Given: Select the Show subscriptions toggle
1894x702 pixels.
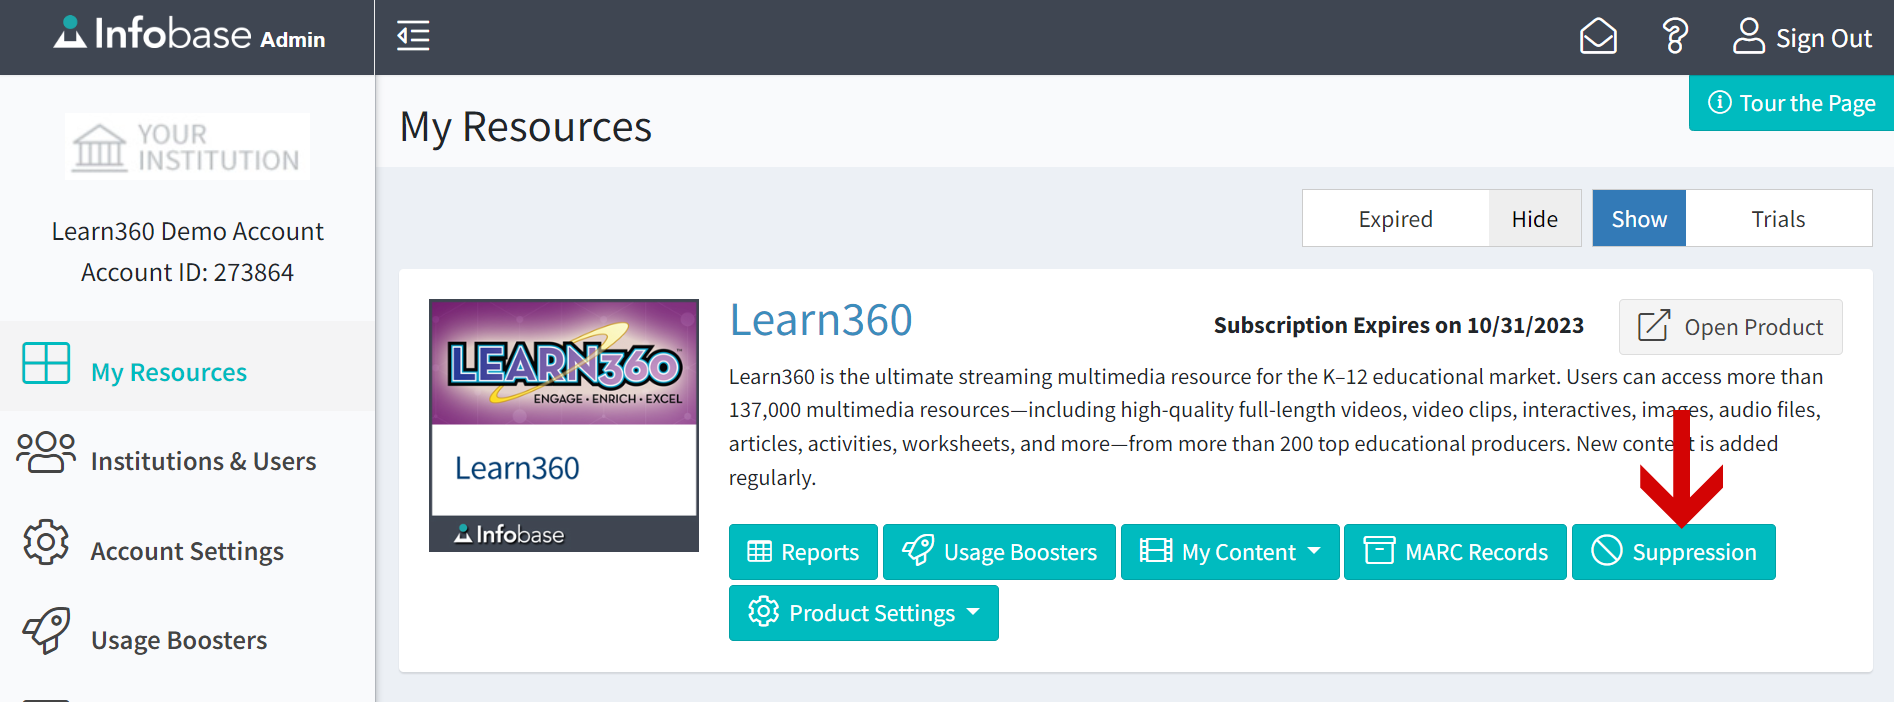Looking at the screenshot, I should pyautogui.click(x=1638, y=218).
